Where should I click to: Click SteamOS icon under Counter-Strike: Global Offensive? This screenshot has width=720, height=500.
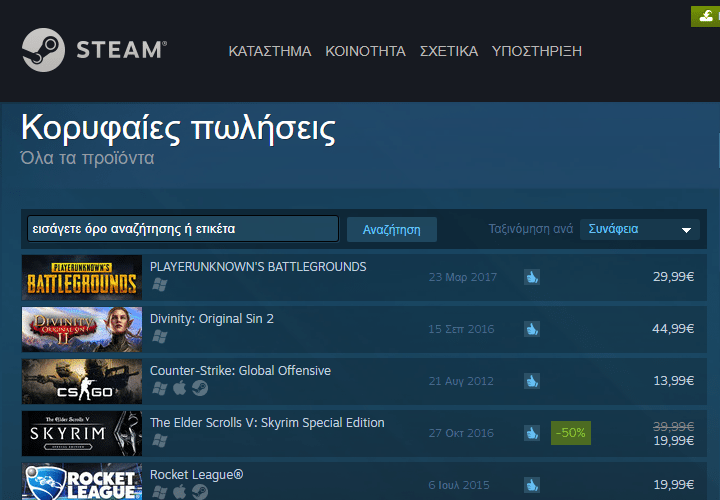click(200, 388)
